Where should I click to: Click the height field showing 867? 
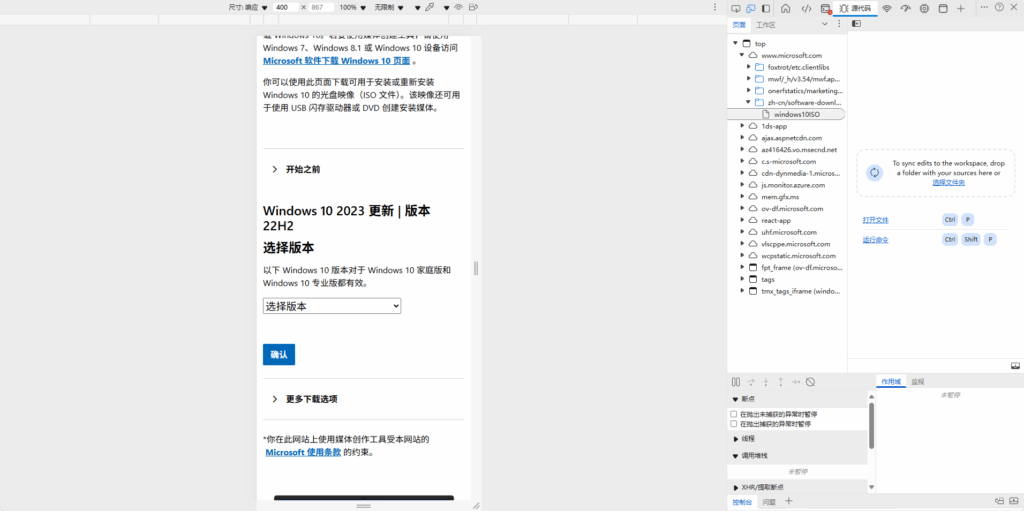(321, 7)
